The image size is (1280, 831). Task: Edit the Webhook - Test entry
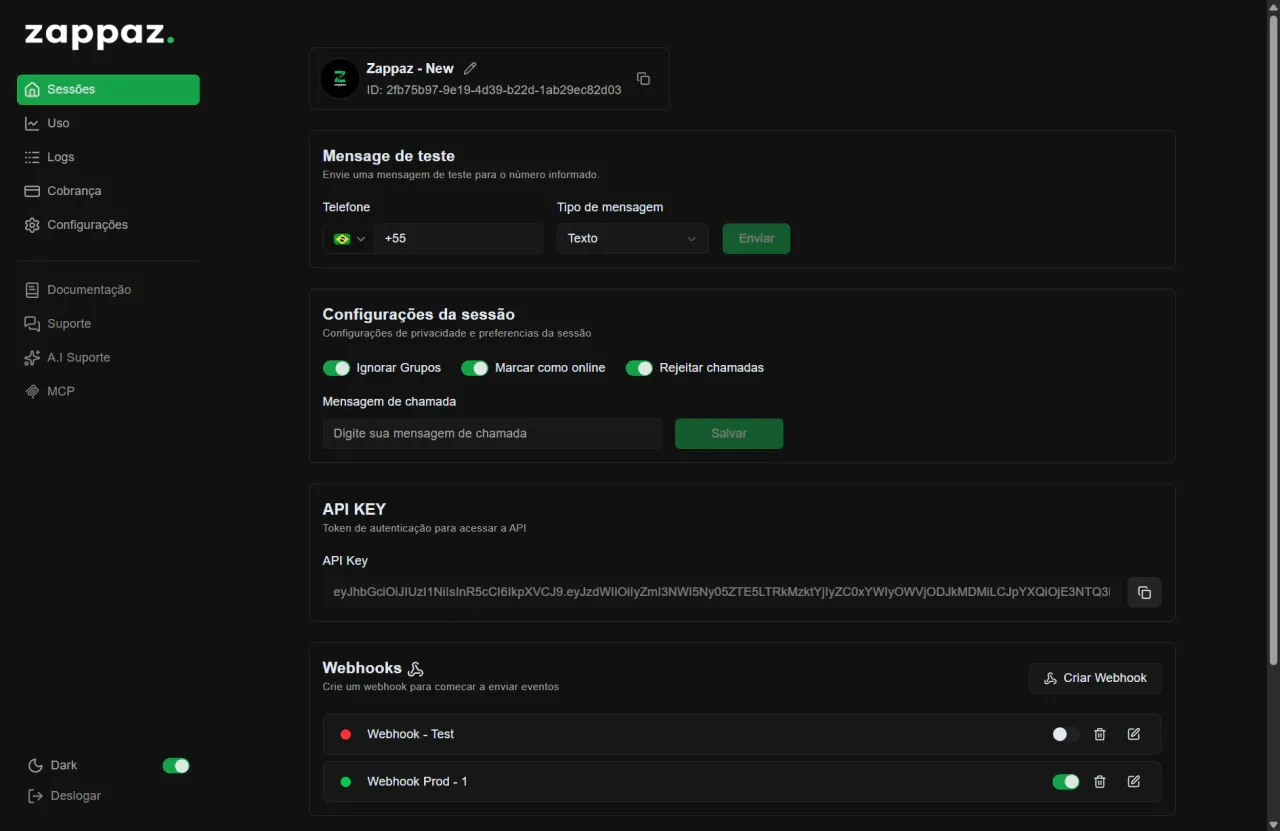1134,734
